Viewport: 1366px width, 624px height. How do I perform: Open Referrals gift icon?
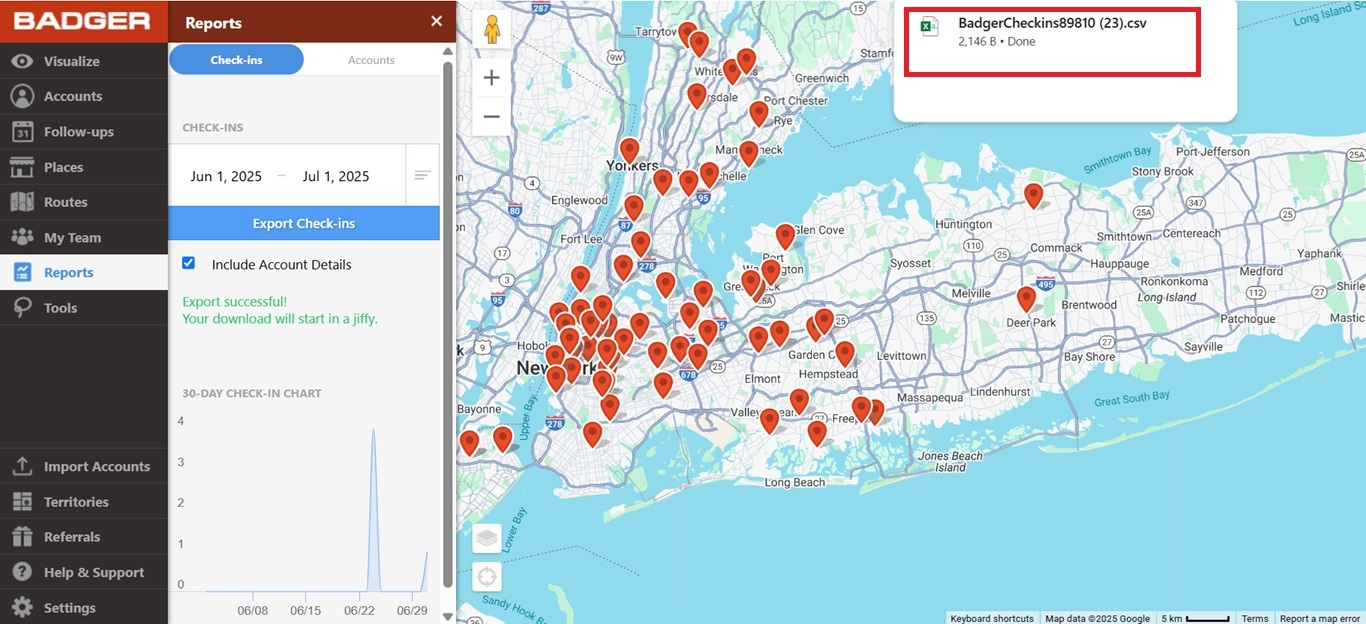point(22,537)
